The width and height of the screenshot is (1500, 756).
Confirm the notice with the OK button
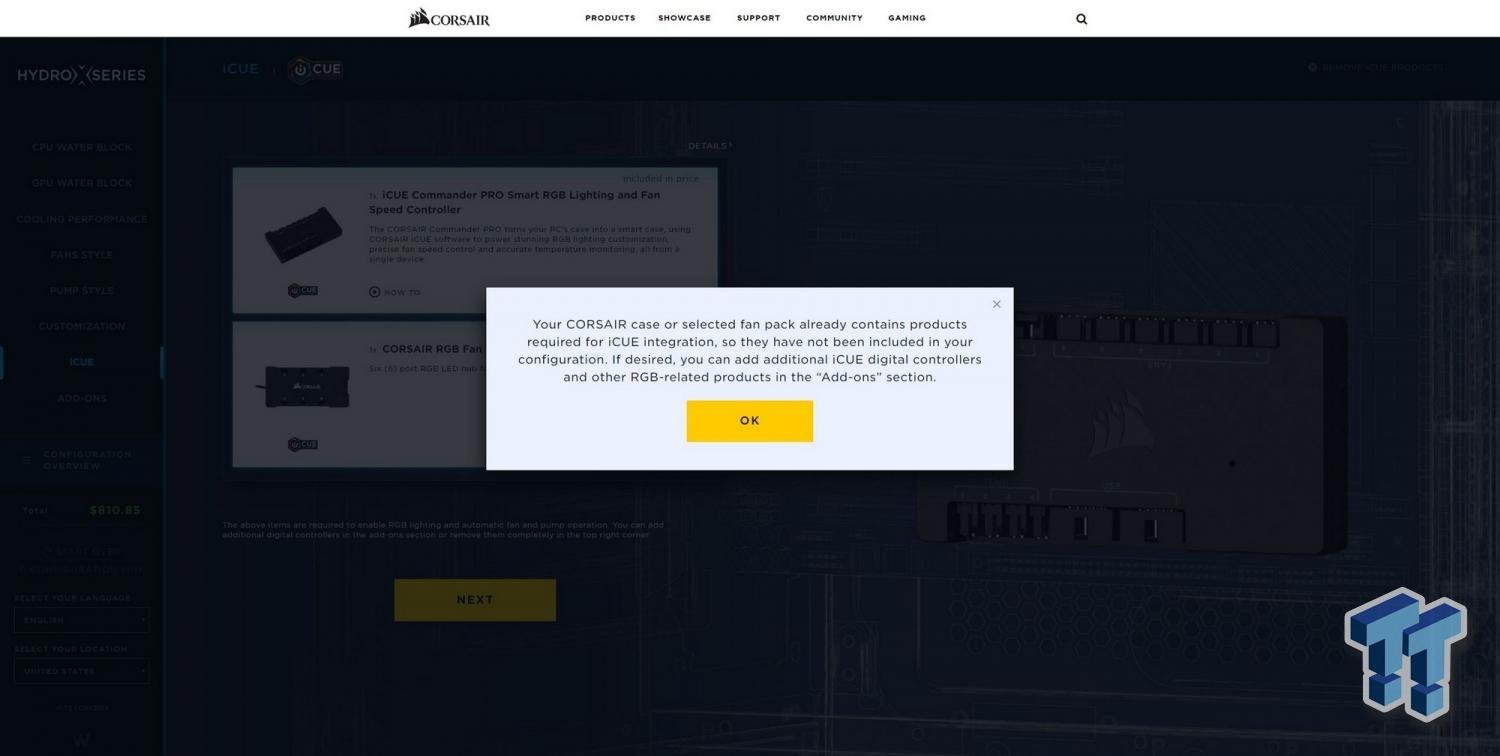point(750,421)
